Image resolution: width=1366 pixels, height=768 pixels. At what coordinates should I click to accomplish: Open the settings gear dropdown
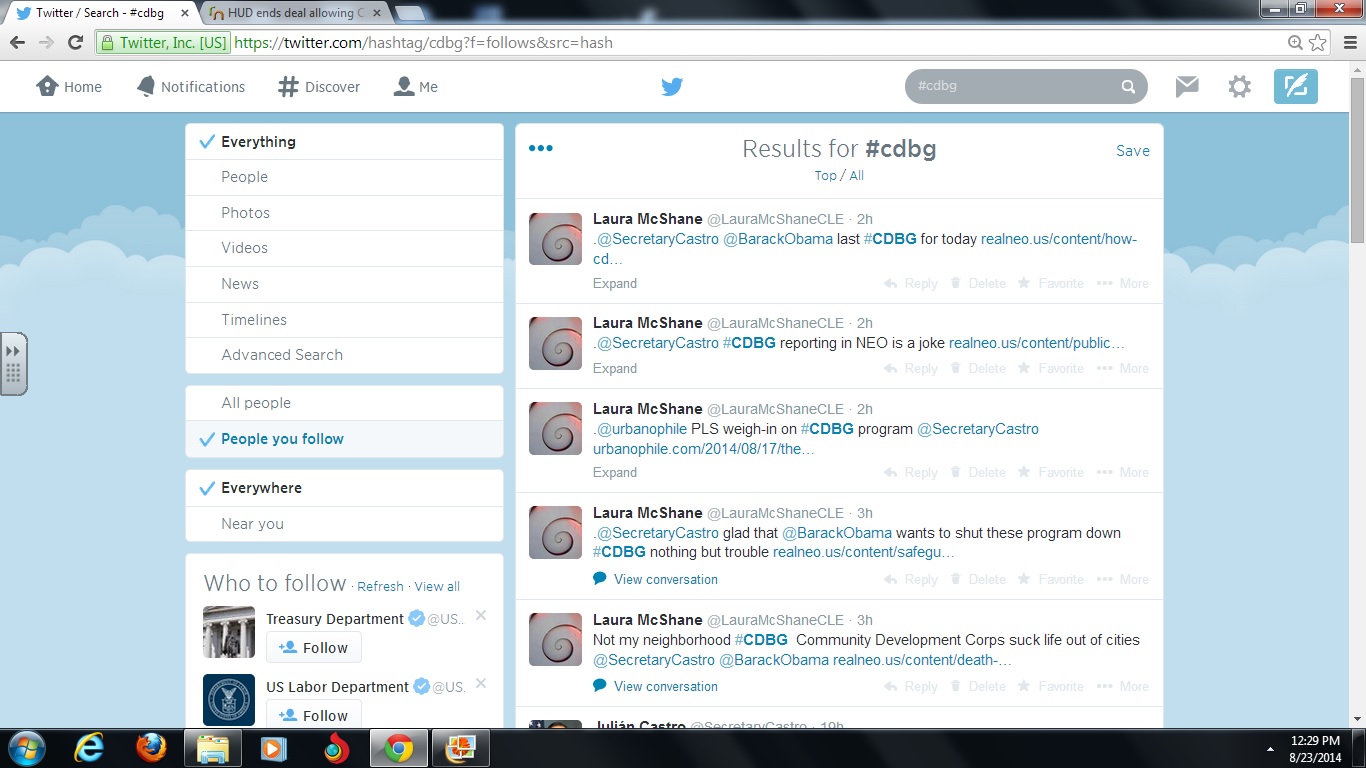click(1239, 87)
